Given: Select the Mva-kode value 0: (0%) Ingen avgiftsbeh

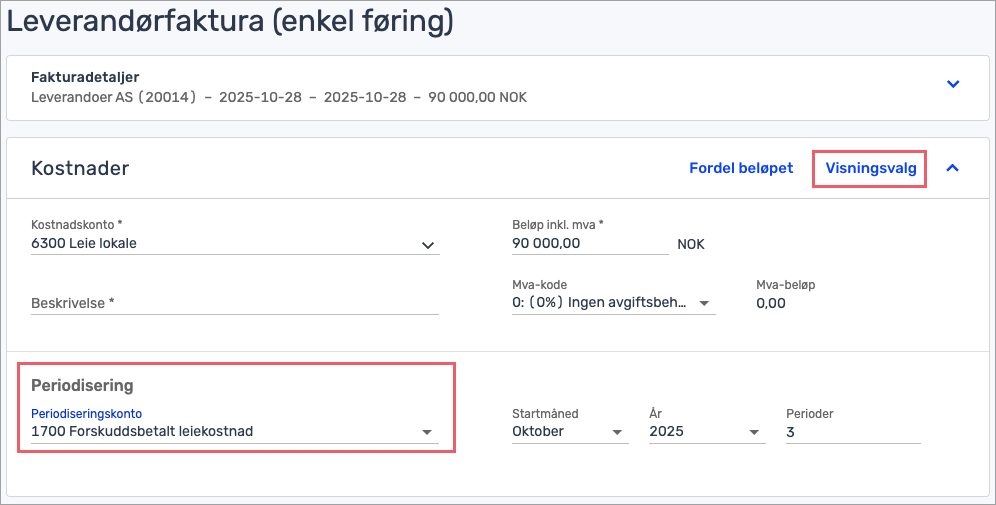Looking at the screenshot, I should (600, 303).
